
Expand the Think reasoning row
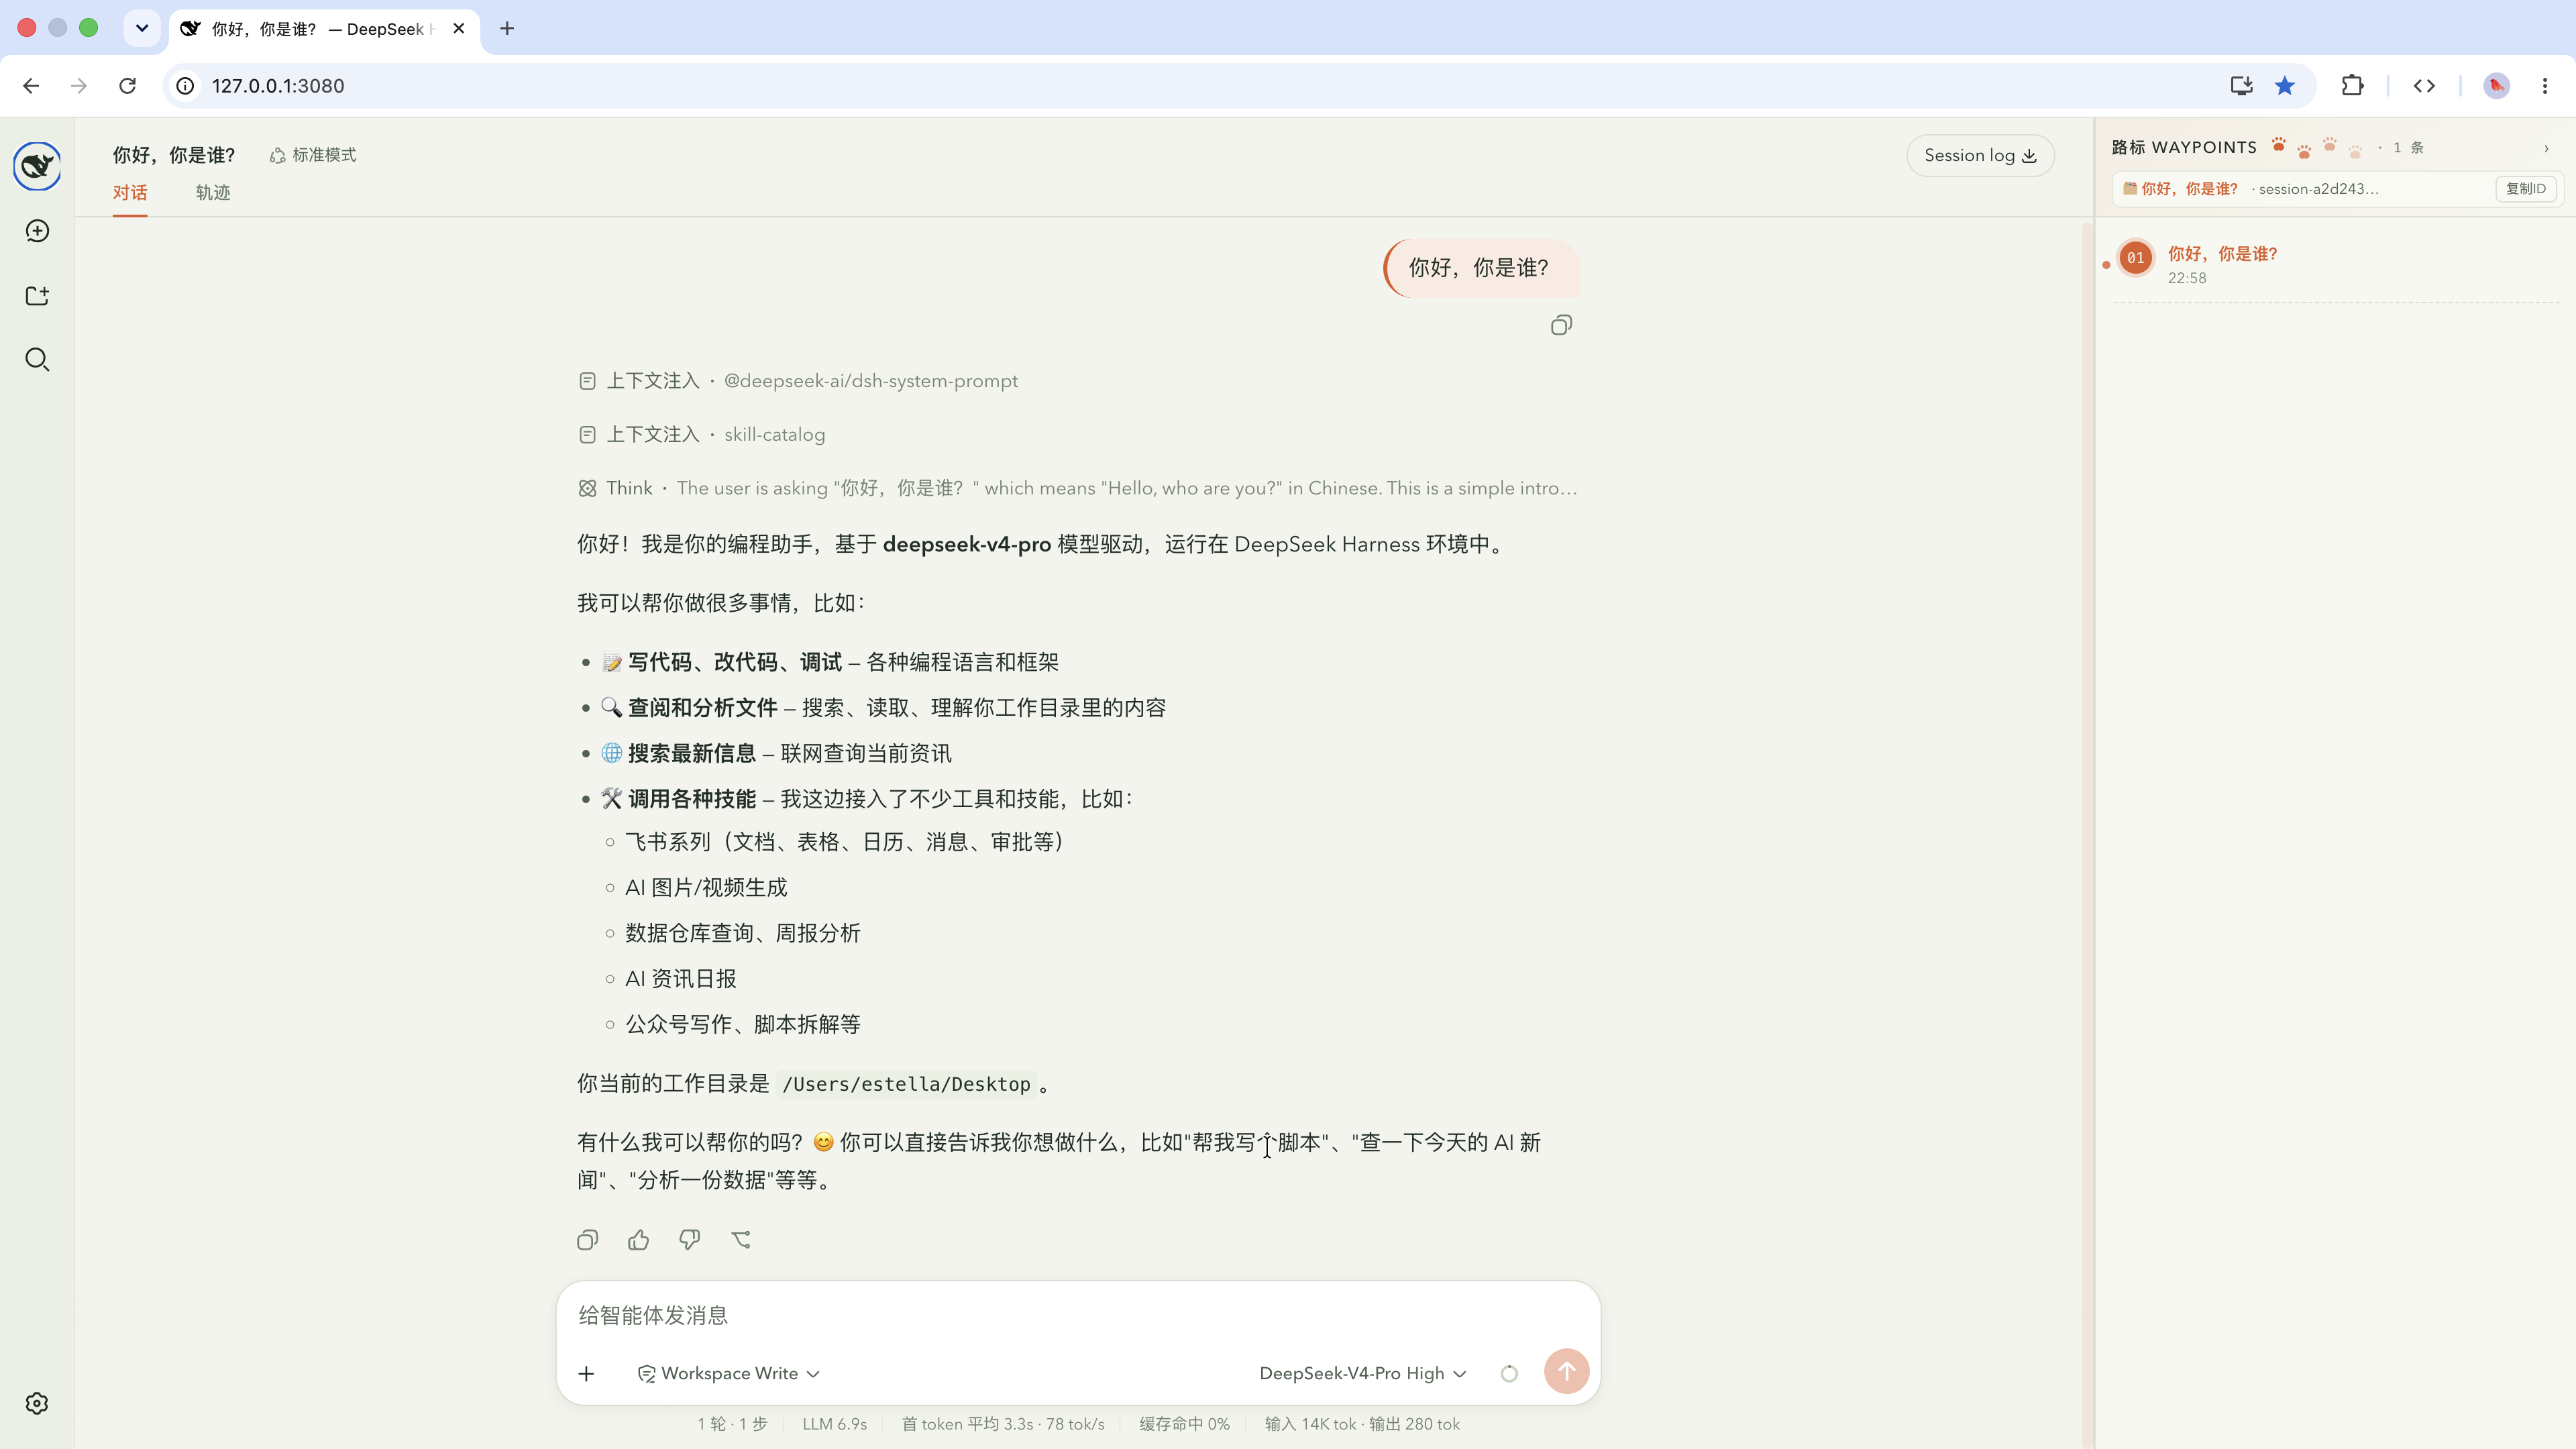[1077, 489]
